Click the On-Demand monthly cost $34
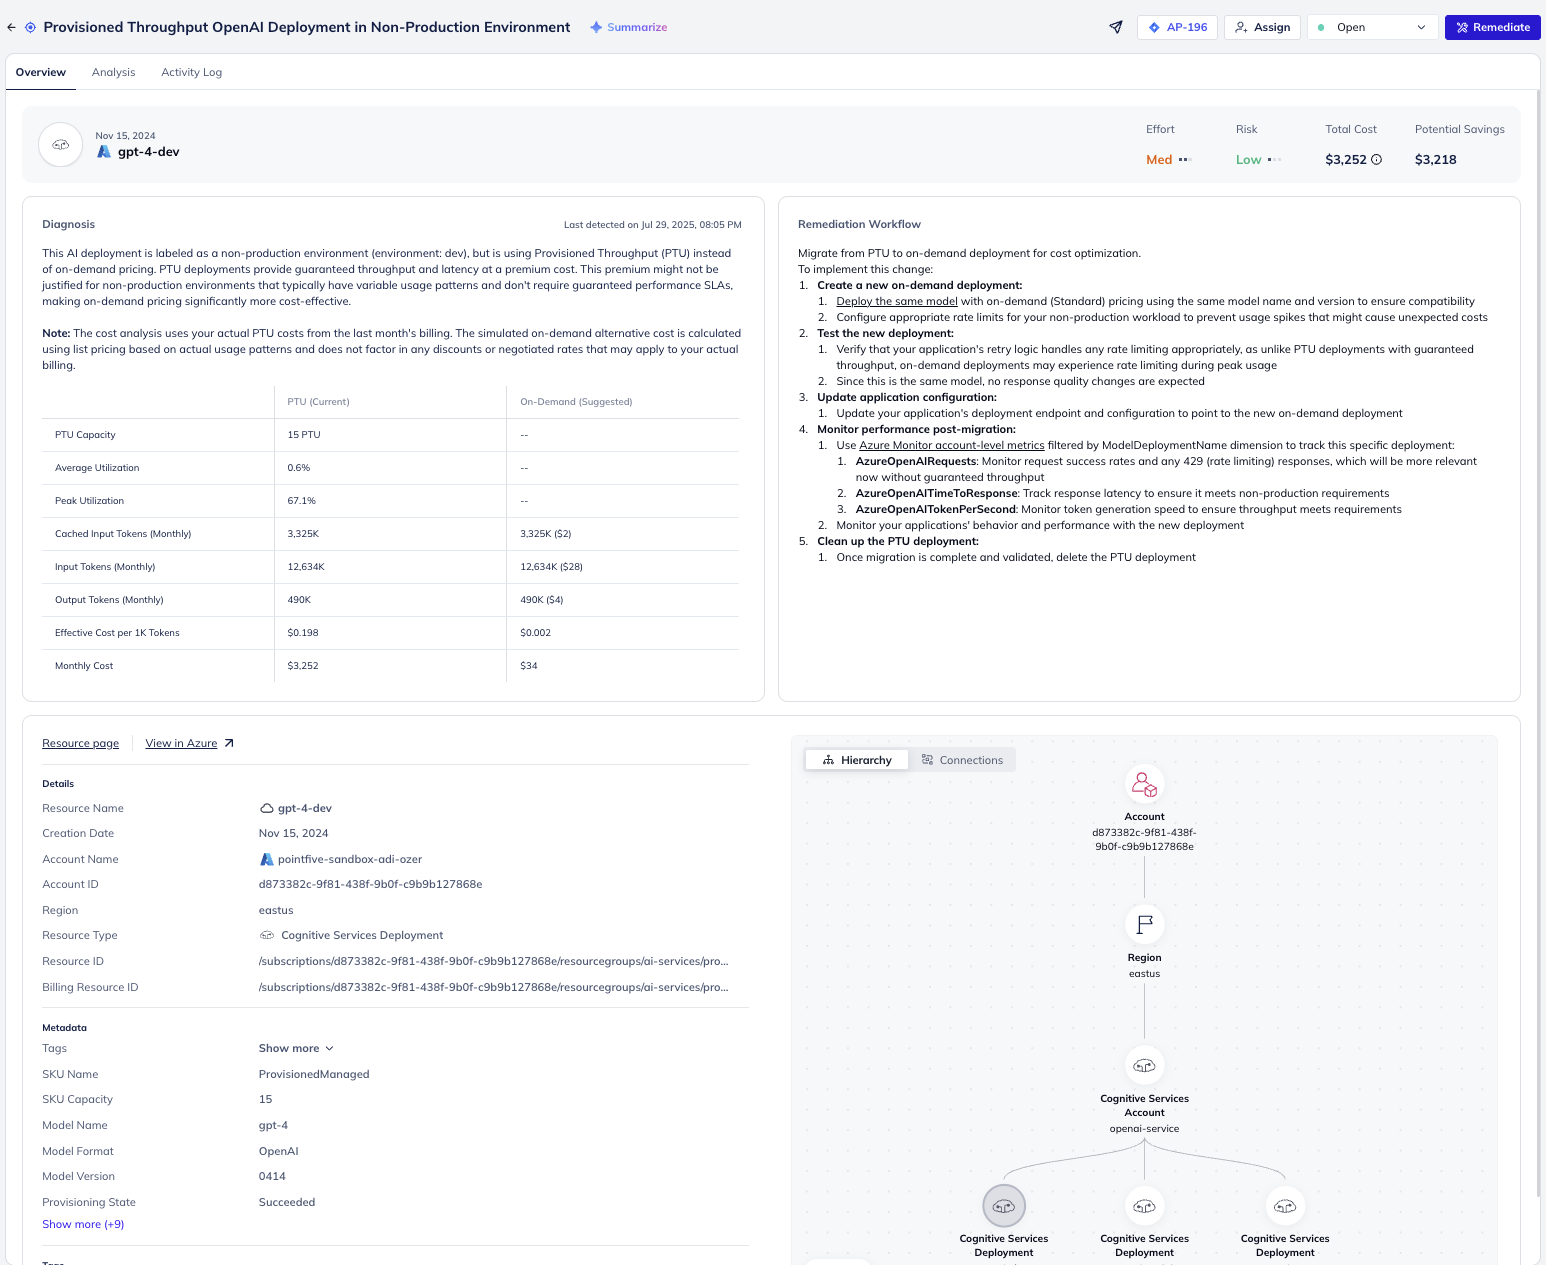The height and width of the screenshot is (1265, 1546). (529, 666)
